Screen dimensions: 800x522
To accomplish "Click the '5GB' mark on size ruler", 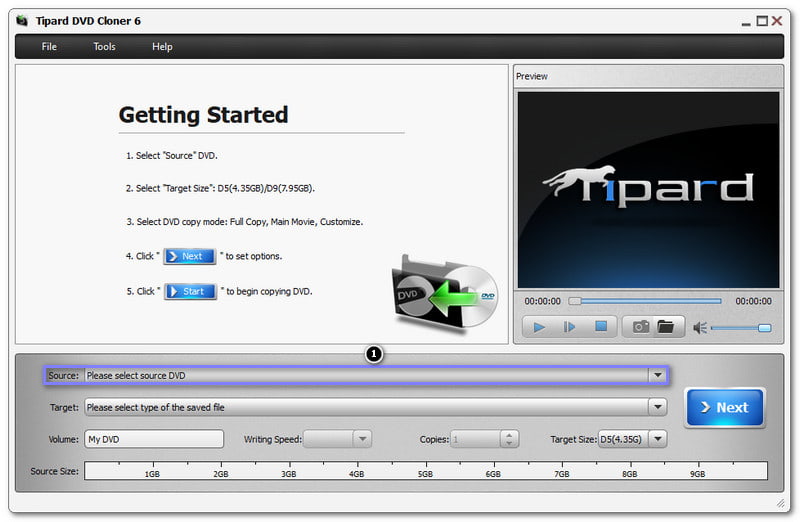I will pos(425,474).
